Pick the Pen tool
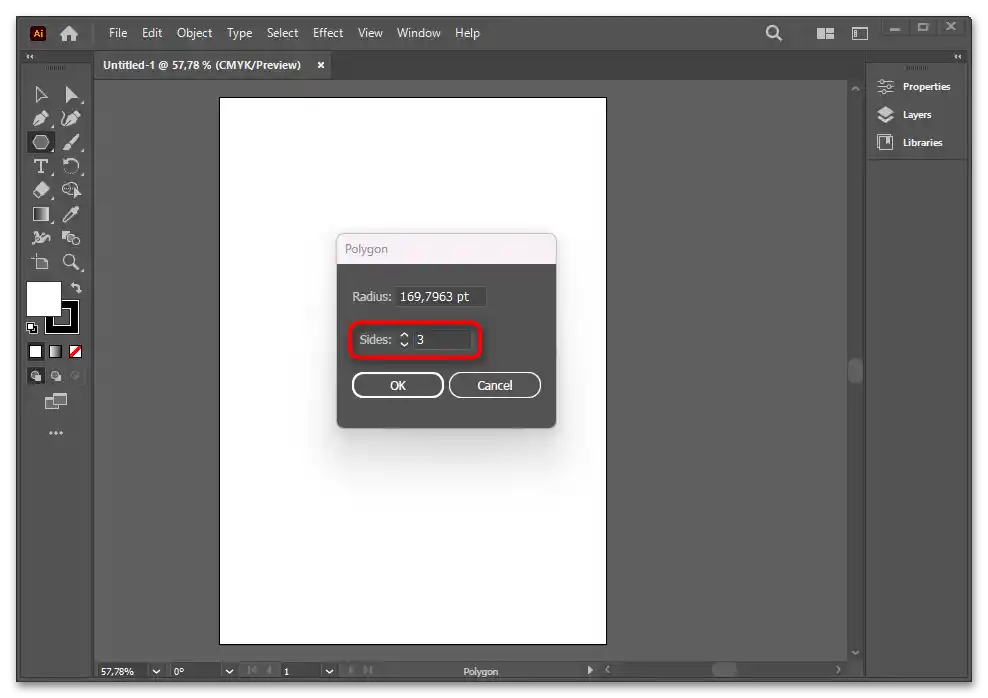Viewport: 988px width, 698px height. pyautogui.click(x=41, y=118)
